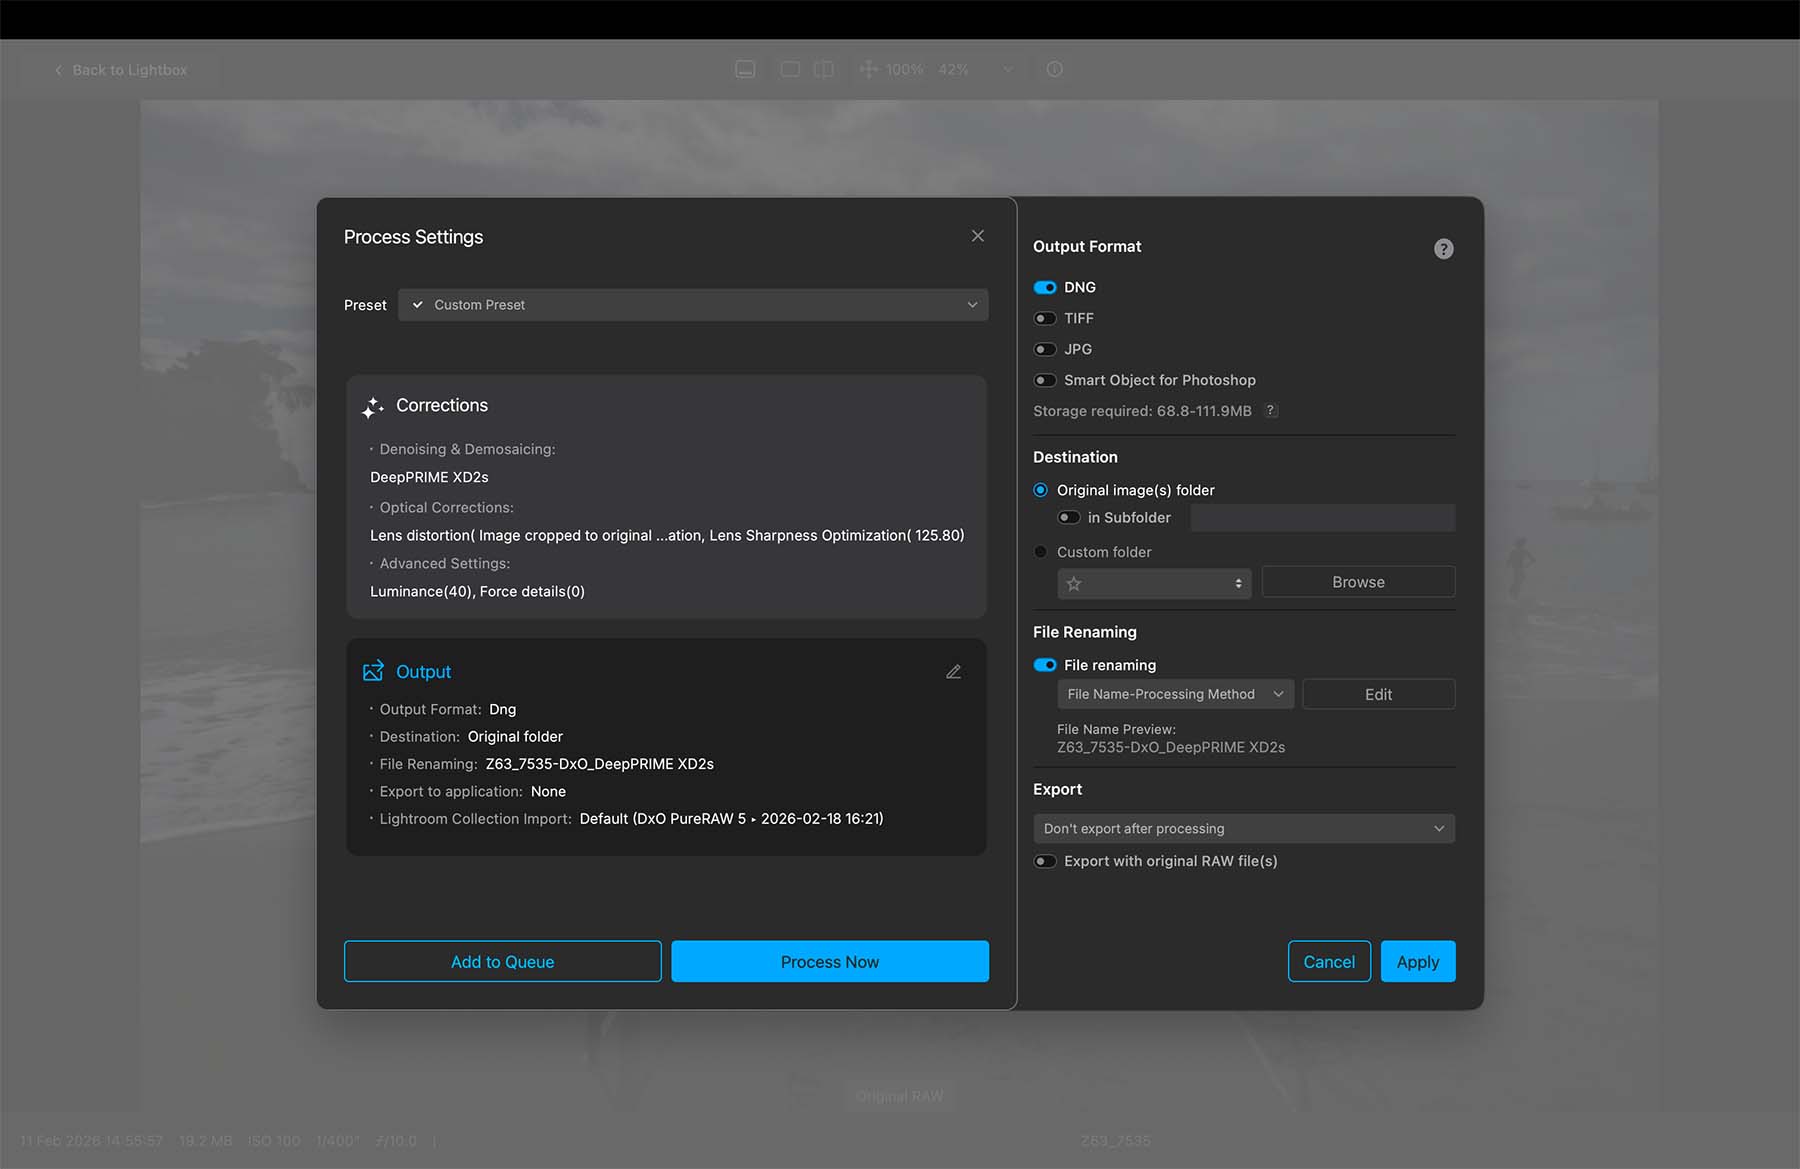The width and height of the screenshot is (1800, 1169).
Task: Click the Output image icon
Action: [373, 672]
